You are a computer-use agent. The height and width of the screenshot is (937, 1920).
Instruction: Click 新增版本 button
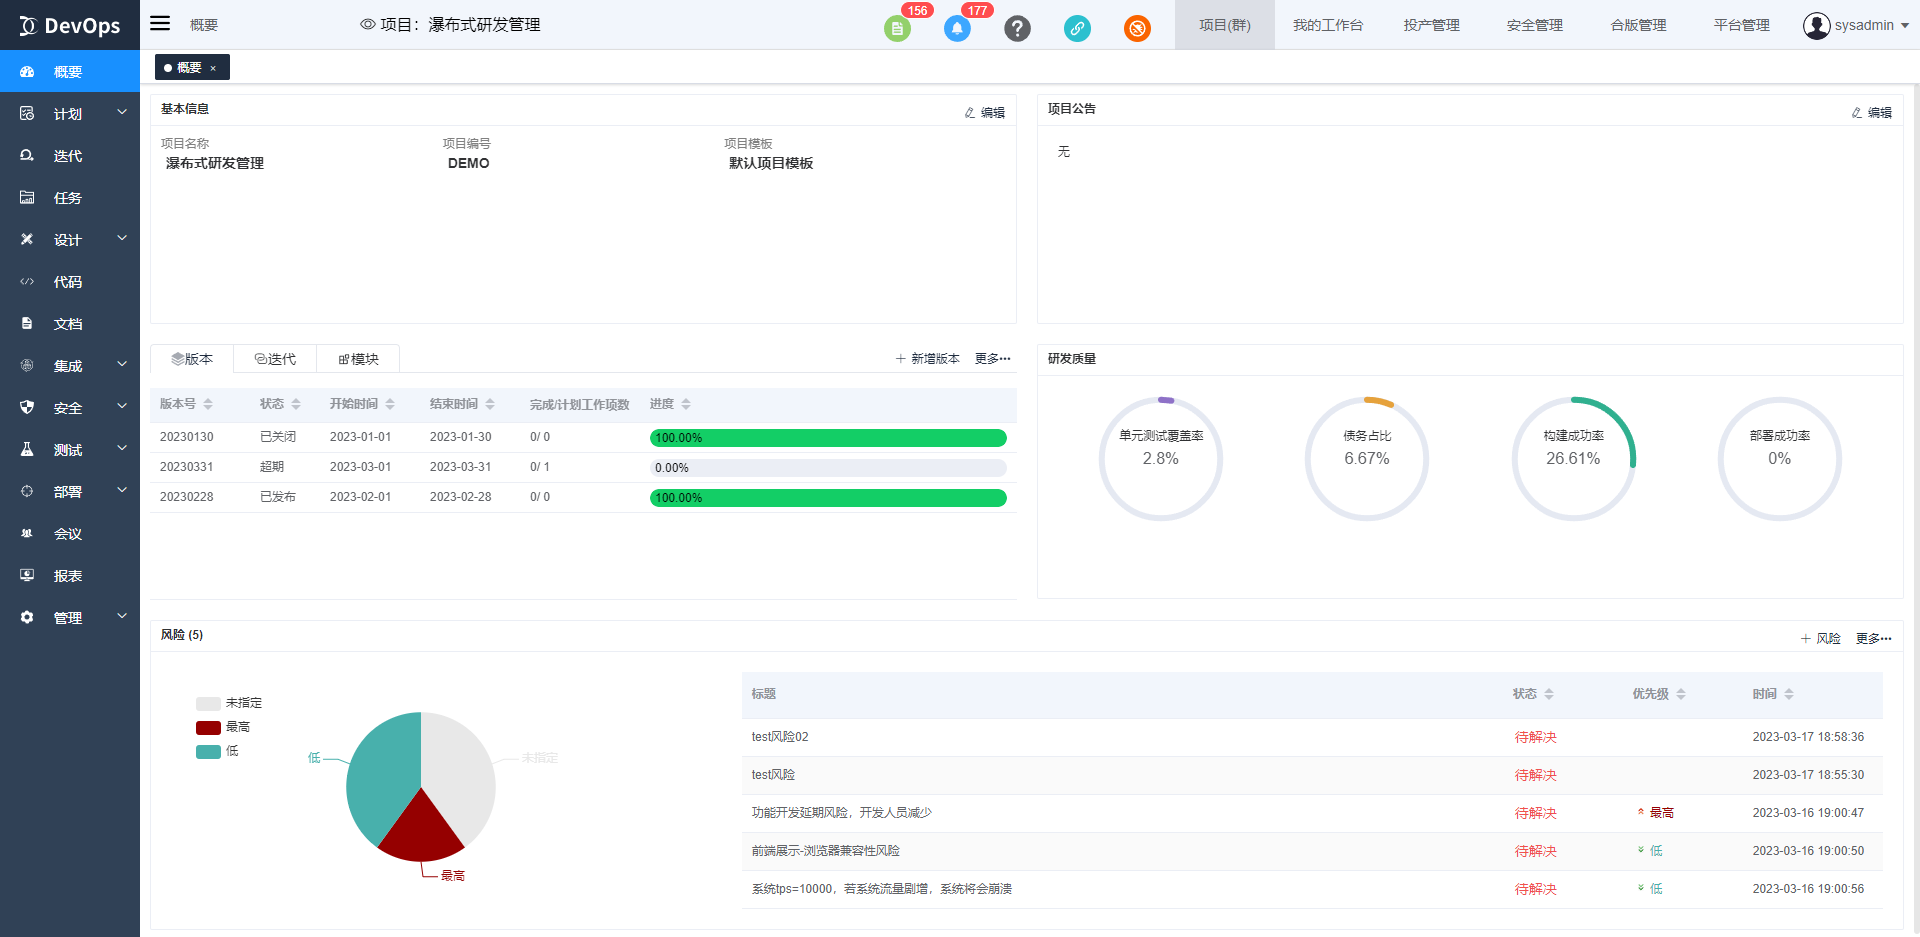[x=927, y=359]
